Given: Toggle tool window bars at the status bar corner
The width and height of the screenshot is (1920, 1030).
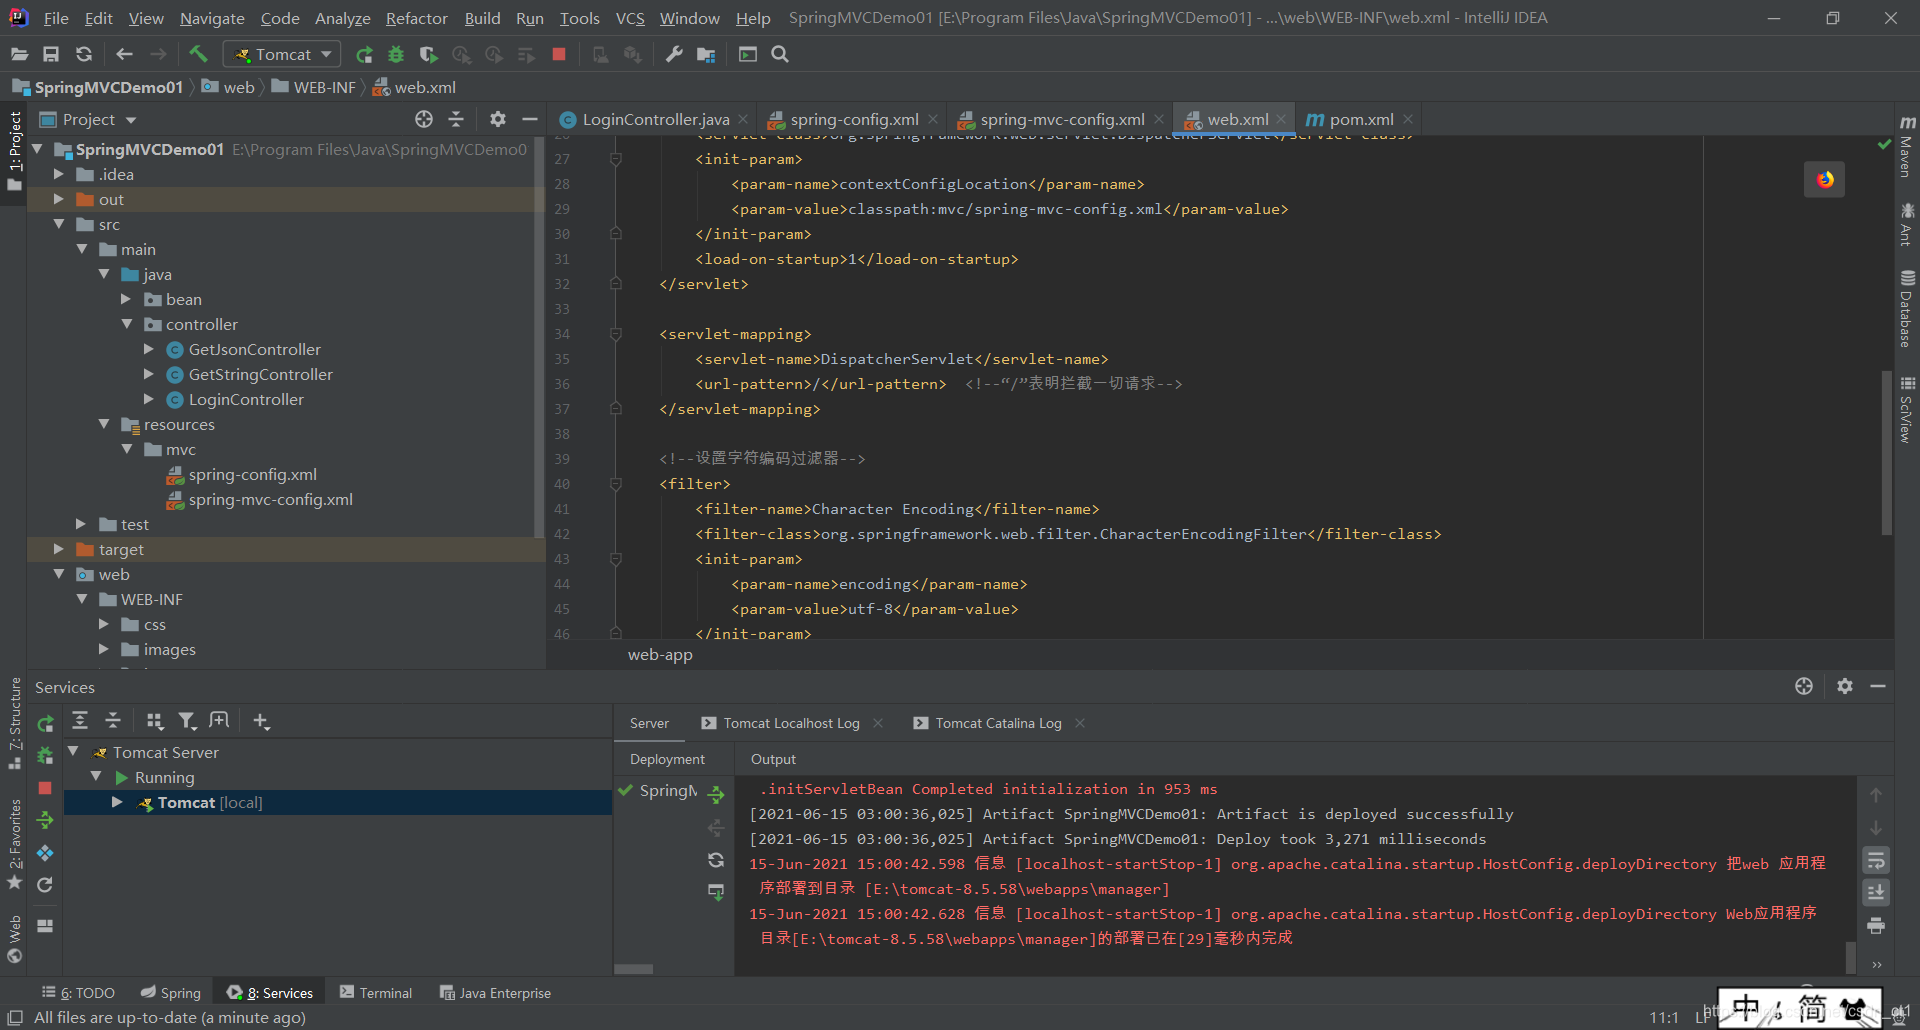Looking at the screenshot, I should click(x=15, y=1018).
